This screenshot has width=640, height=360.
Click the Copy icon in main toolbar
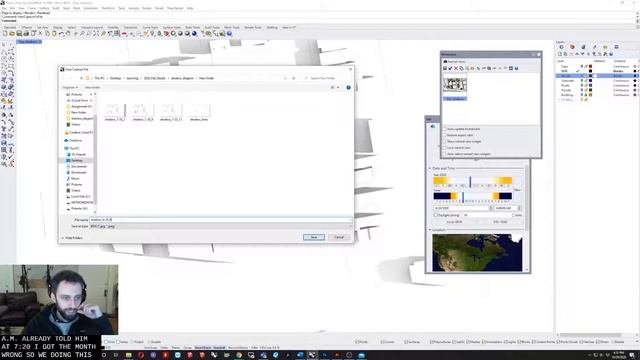click(x=47, y=33)
